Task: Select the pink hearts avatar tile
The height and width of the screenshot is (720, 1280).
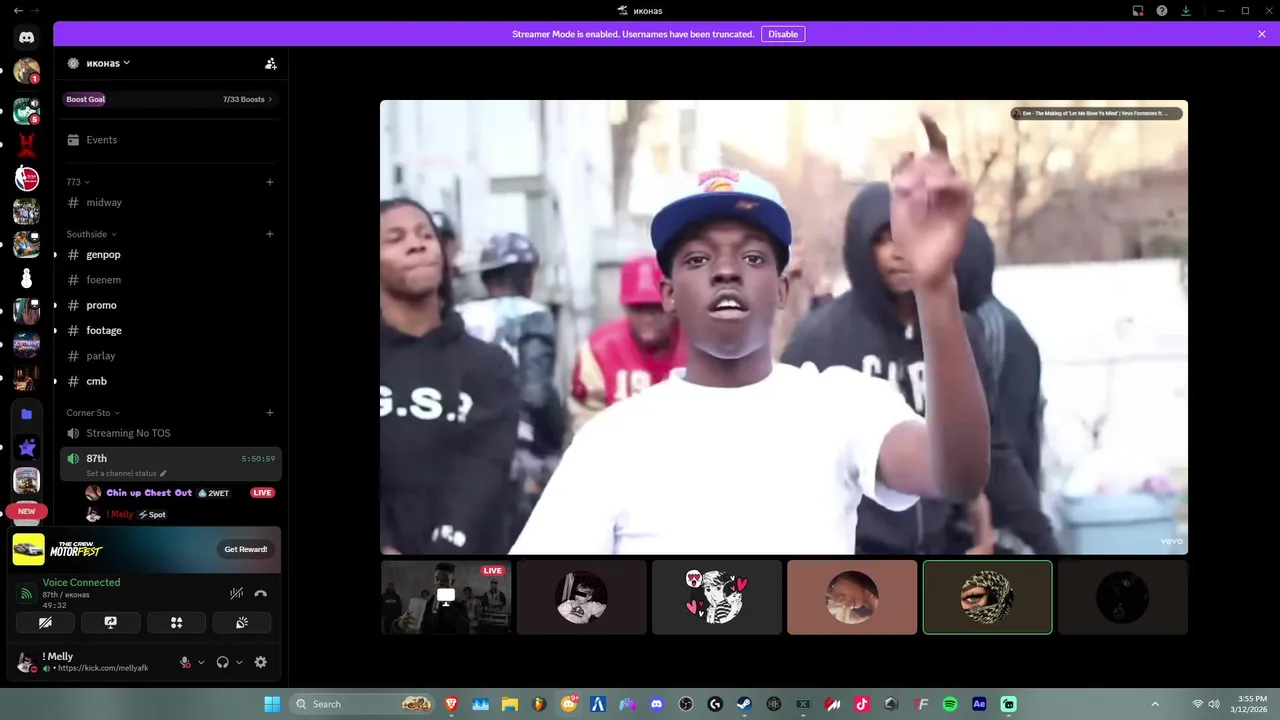Action: (x=716, y=597)
